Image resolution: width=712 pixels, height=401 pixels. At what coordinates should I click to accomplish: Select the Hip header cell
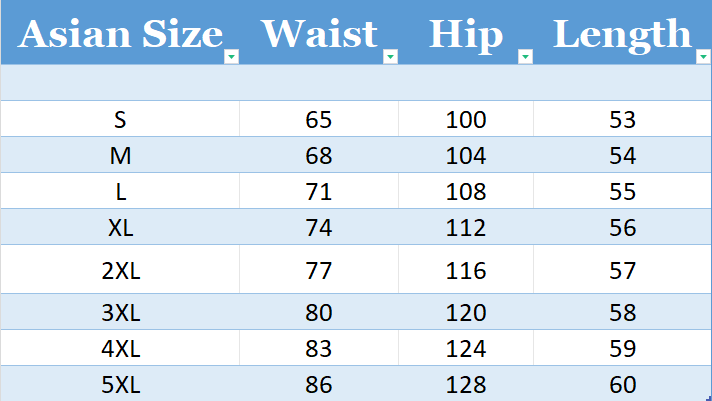pyautogui.click(x=465, y=34)
